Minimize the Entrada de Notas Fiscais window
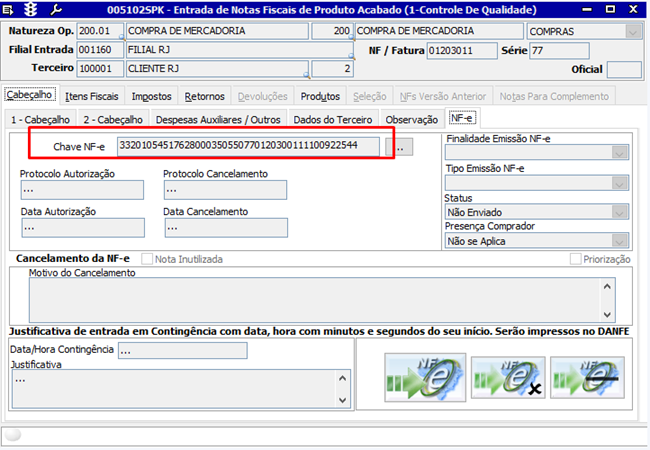 click(587, 9)
